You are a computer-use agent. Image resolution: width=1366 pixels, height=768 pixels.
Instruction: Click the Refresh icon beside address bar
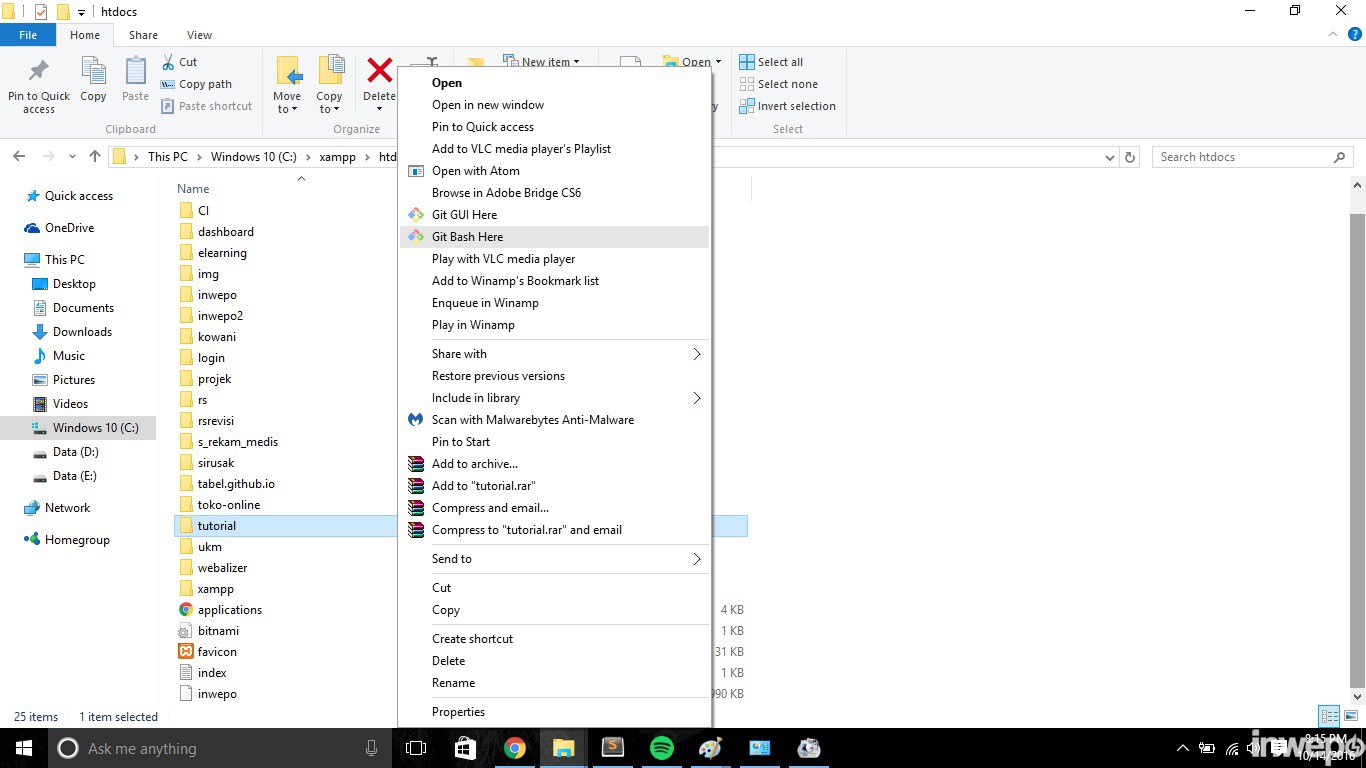click(1130, 157)
